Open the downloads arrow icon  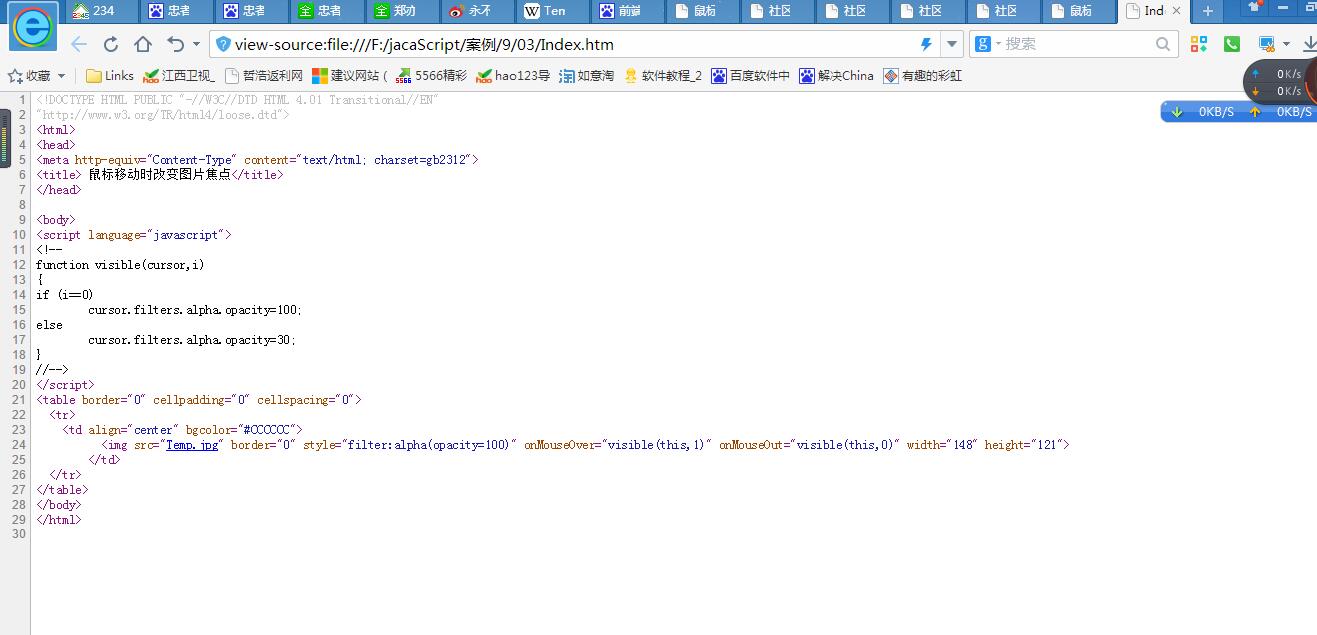click(x=1308, y=44)
